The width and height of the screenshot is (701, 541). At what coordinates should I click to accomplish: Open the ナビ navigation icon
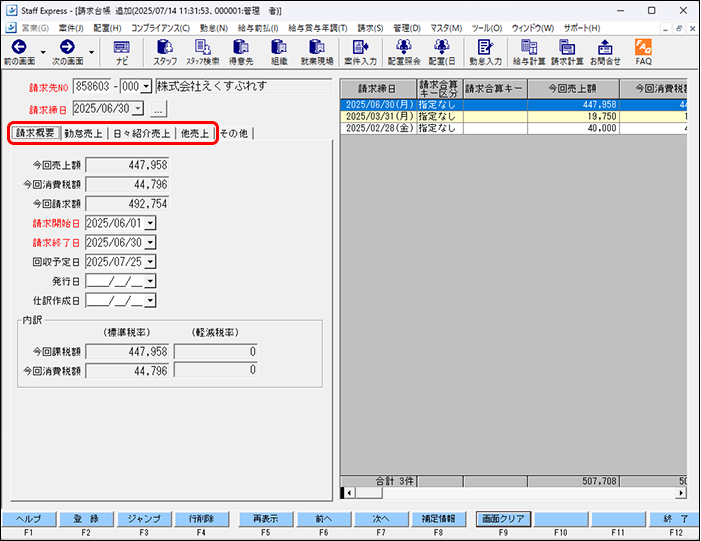(x=122, y=52)
